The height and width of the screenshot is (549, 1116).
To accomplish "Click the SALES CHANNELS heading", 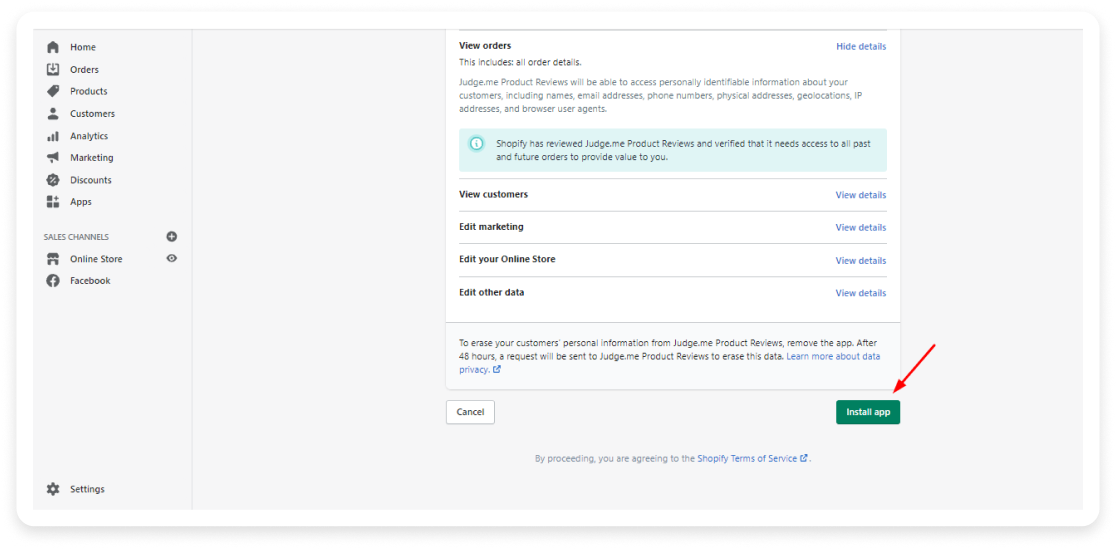I will pos(76,237).
